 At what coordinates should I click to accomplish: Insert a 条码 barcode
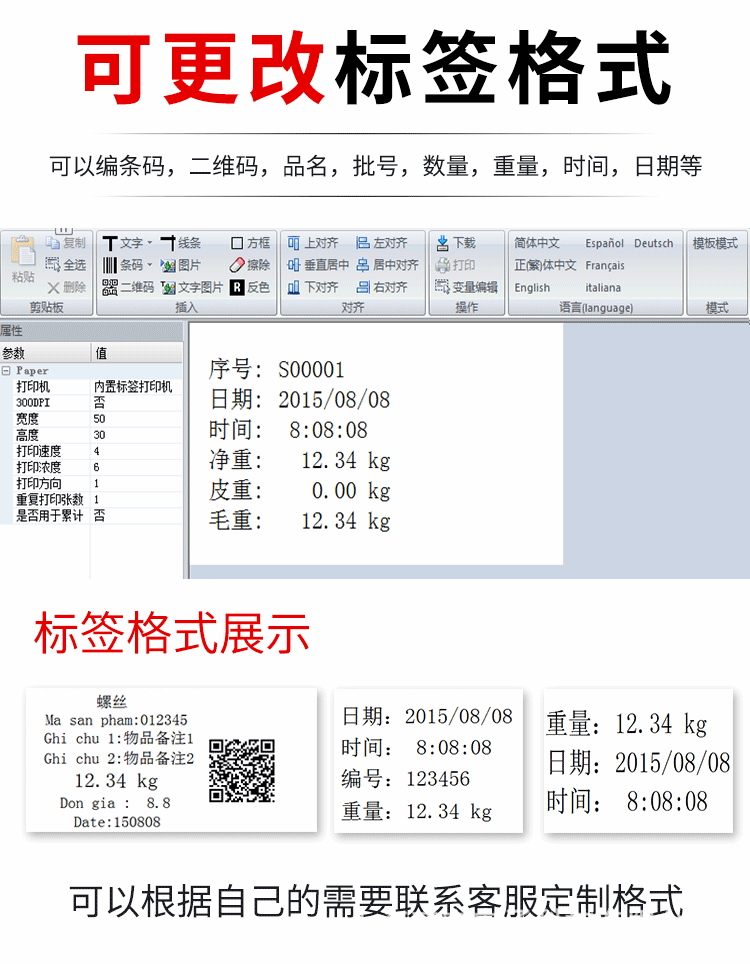122,265
